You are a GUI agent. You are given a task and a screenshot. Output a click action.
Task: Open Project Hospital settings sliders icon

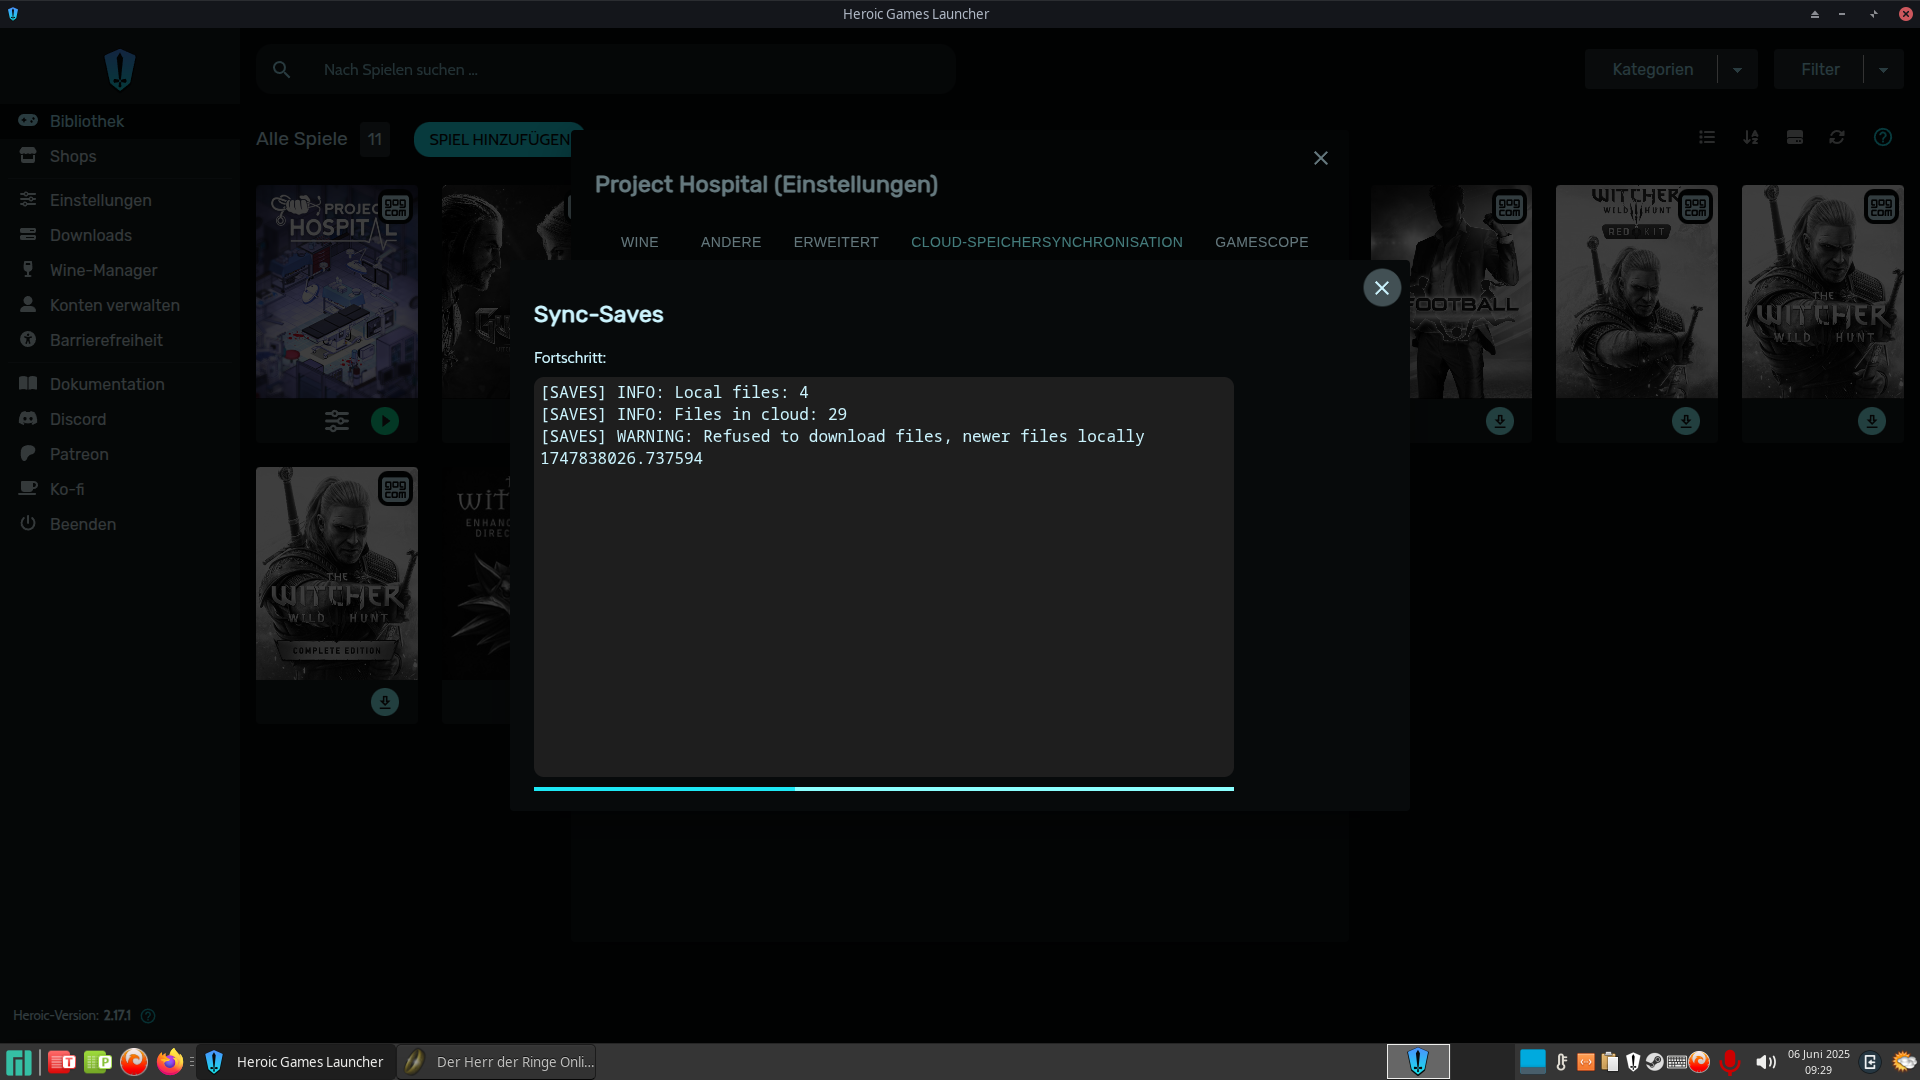click(337, 421)
